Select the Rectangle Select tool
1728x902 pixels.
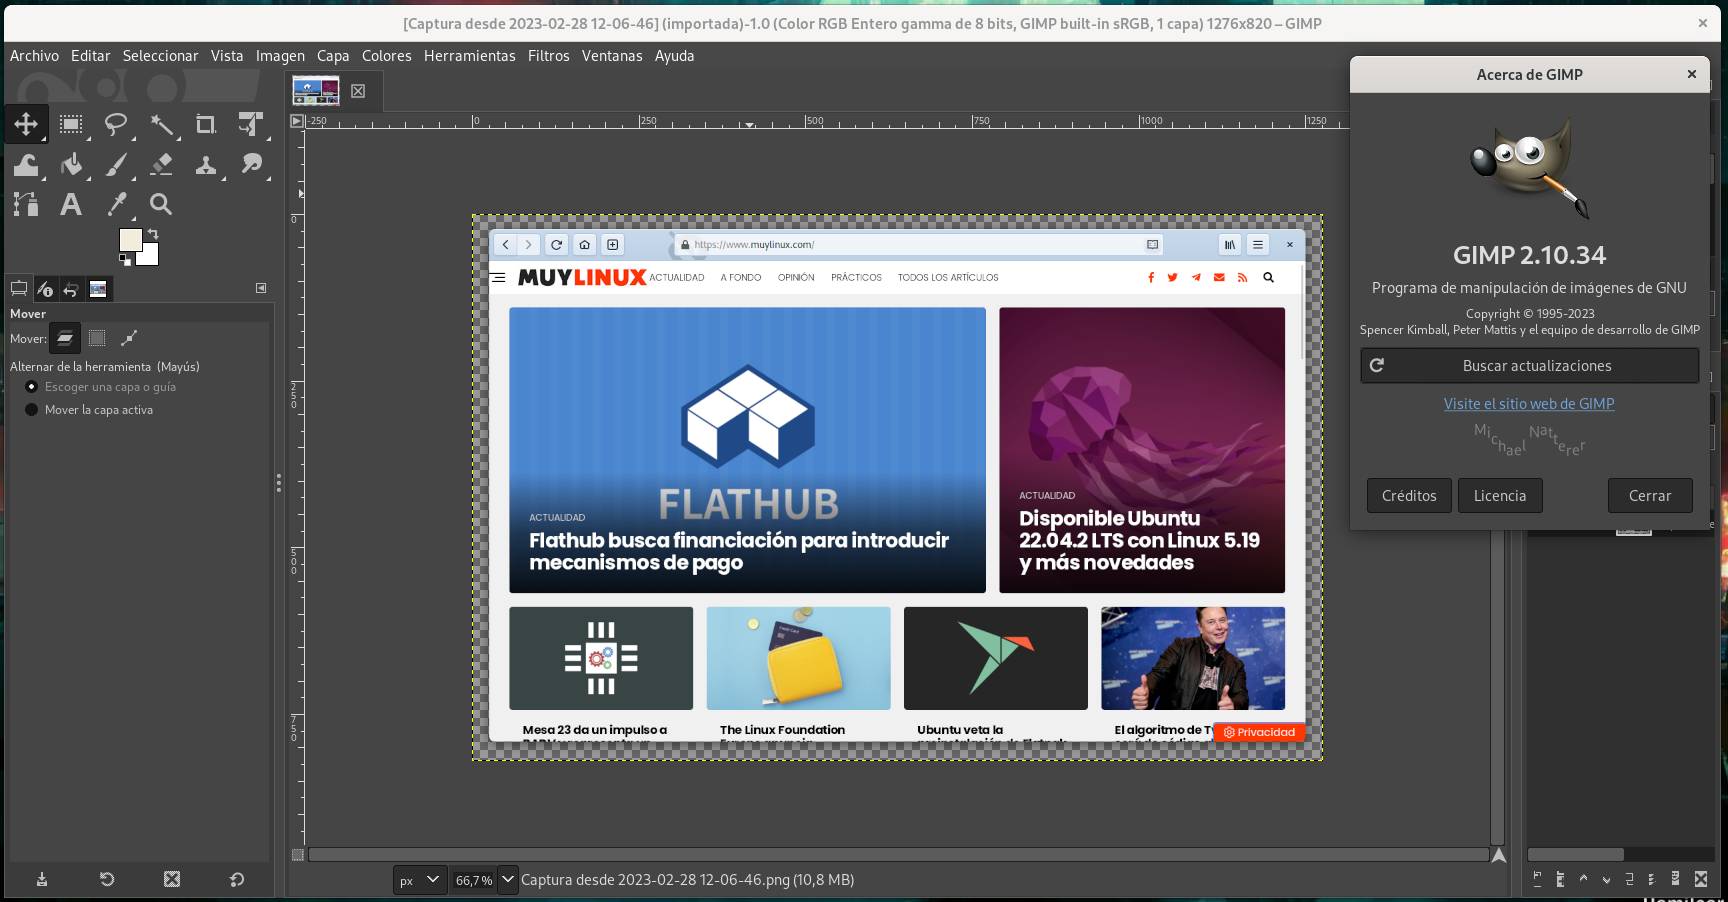click(x=71, y=124)
